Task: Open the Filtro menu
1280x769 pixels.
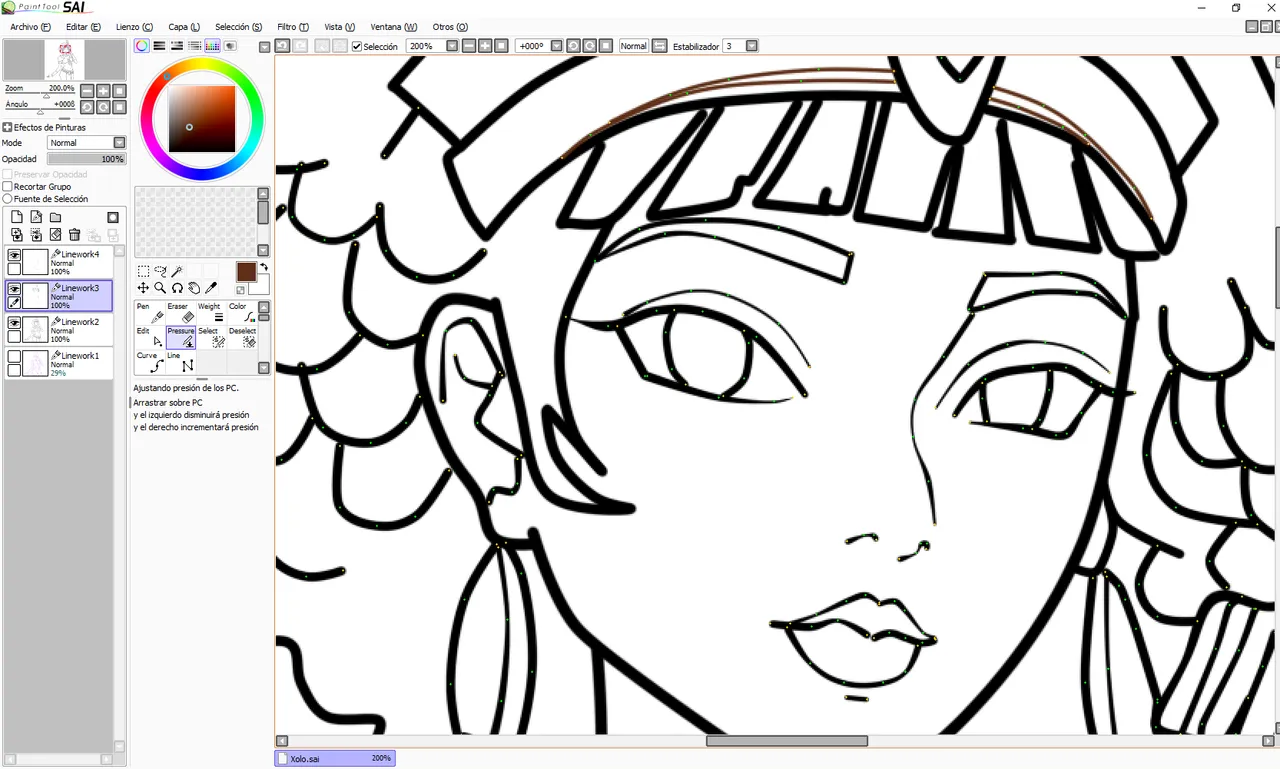Action: point(293,27)
